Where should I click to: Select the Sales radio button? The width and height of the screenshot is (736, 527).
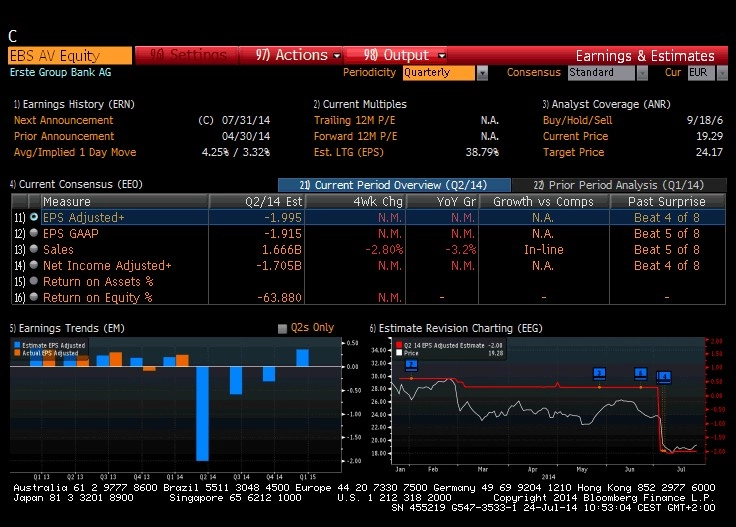coord(34,249)
